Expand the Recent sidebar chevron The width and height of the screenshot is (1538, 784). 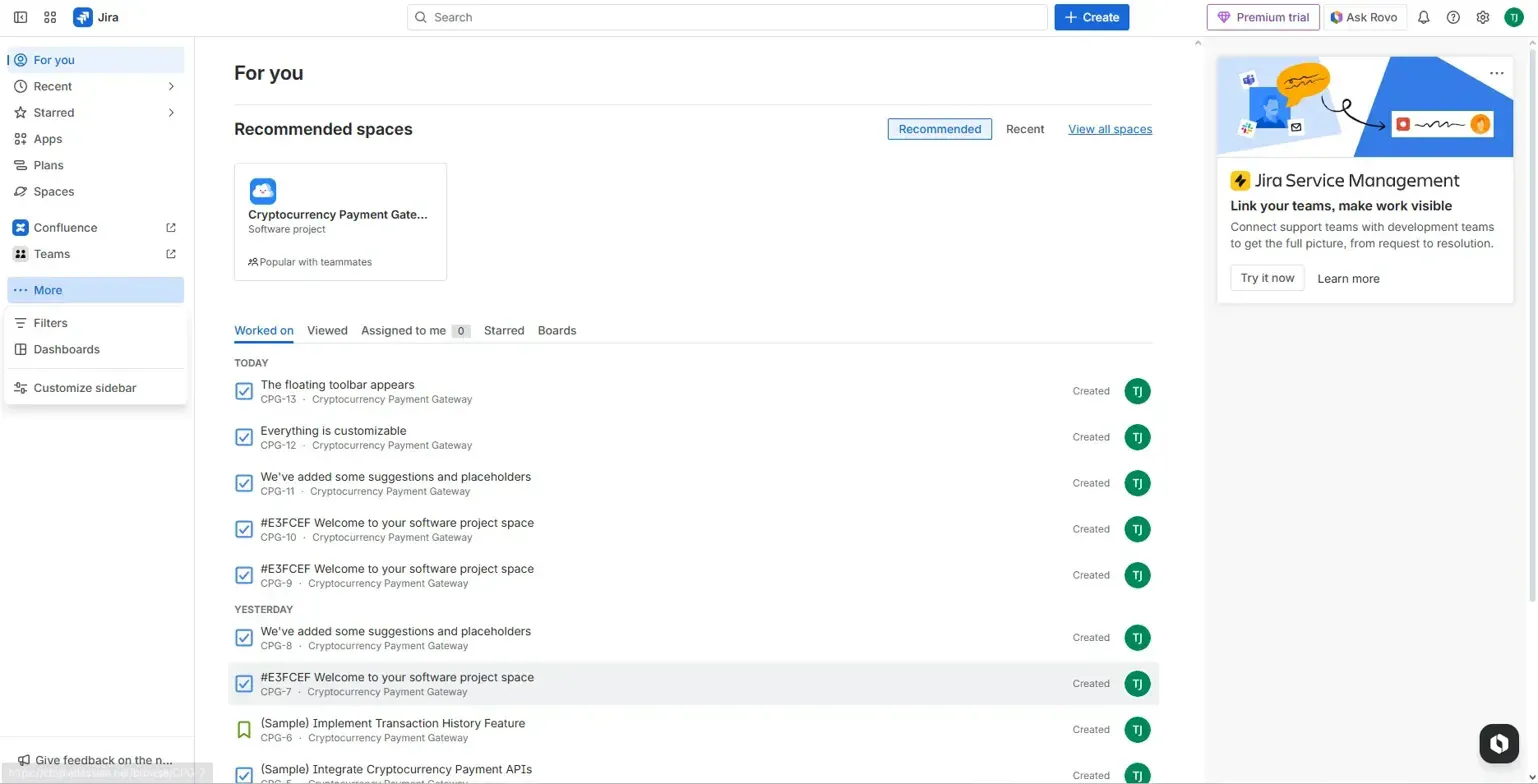[x=171, y=87]
